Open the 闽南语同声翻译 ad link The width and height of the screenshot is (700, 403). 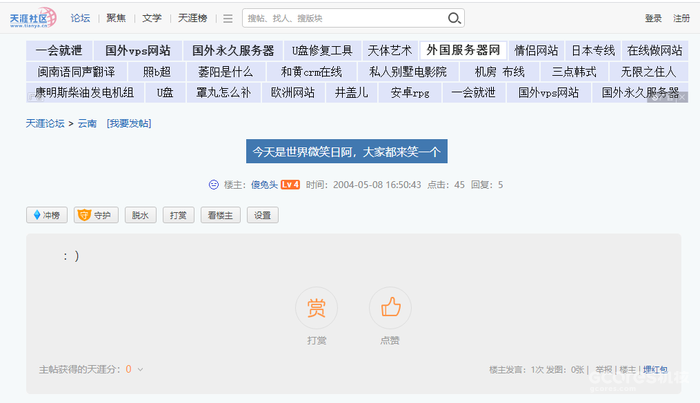(x=76, y=71)
